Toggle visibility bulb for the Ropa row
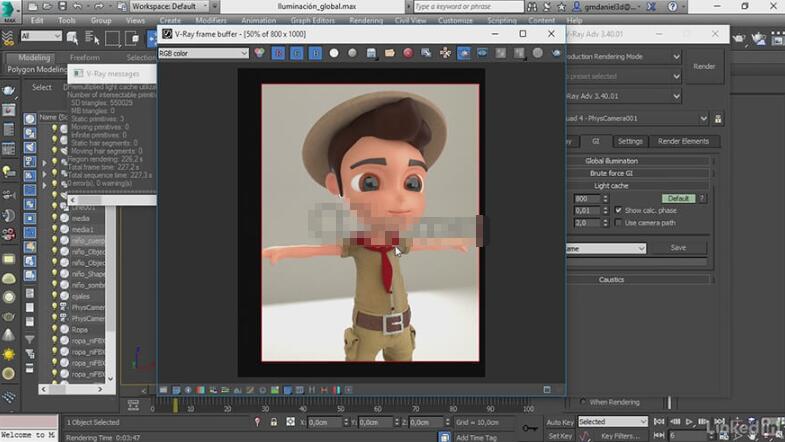Screen dimensions: 785x442 pos(55,329)
